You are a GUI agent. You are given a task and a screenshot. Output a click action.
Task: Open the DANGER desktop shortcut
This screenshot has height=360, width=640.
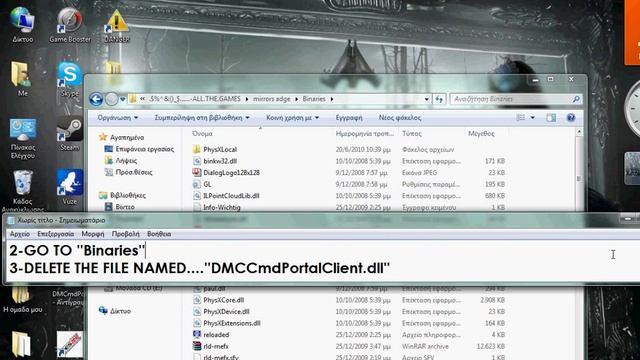coord(117,25)
